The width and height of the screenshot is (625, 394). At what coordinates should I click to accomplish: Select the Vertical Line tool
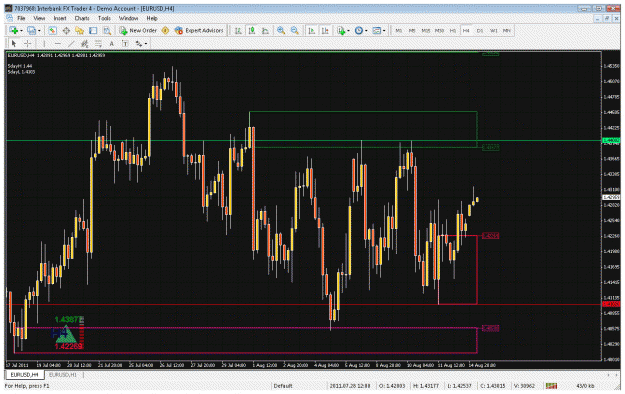pyautogui.click(x=44, y=43)
